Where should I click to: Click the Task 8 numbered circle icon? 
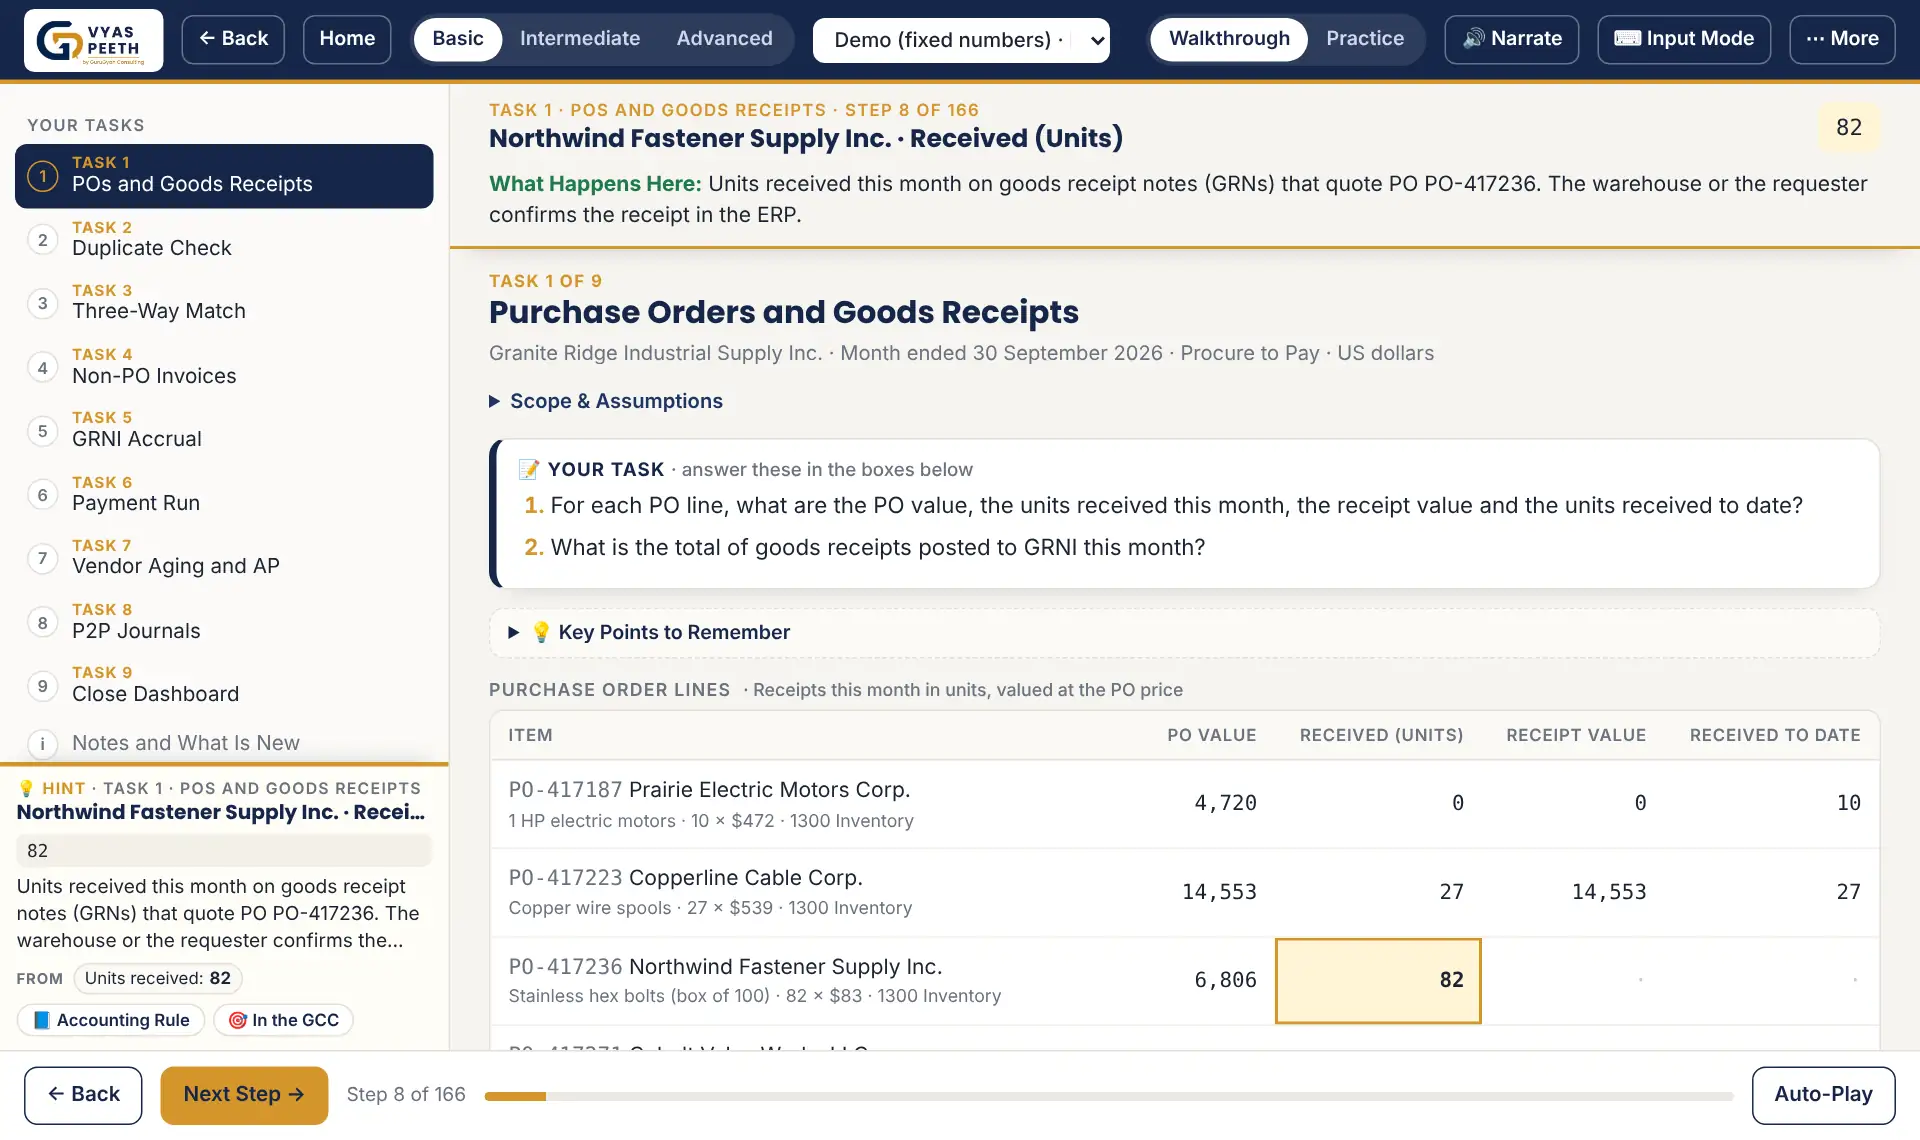click(42, 622)
